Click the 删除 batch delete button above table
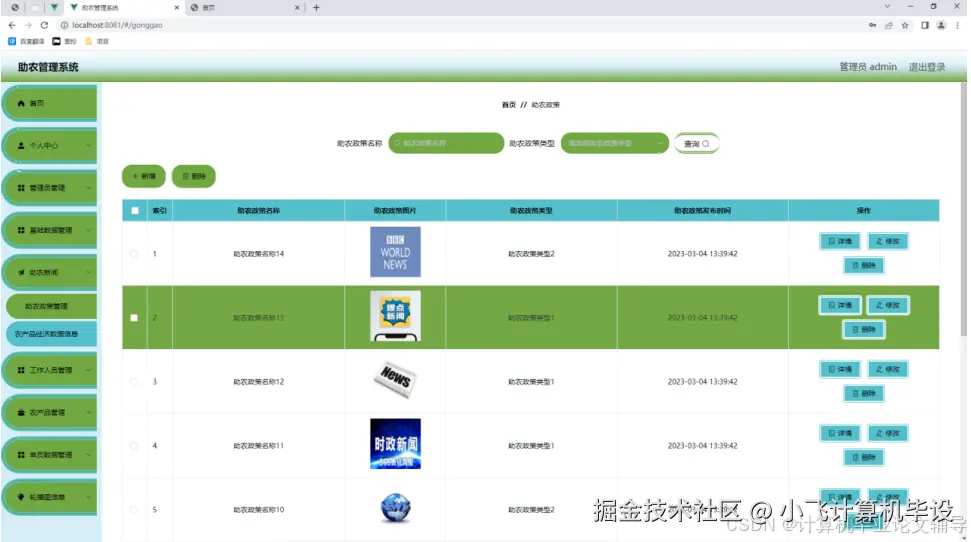This screenshot has height=542, width=971. click(194, 177)
